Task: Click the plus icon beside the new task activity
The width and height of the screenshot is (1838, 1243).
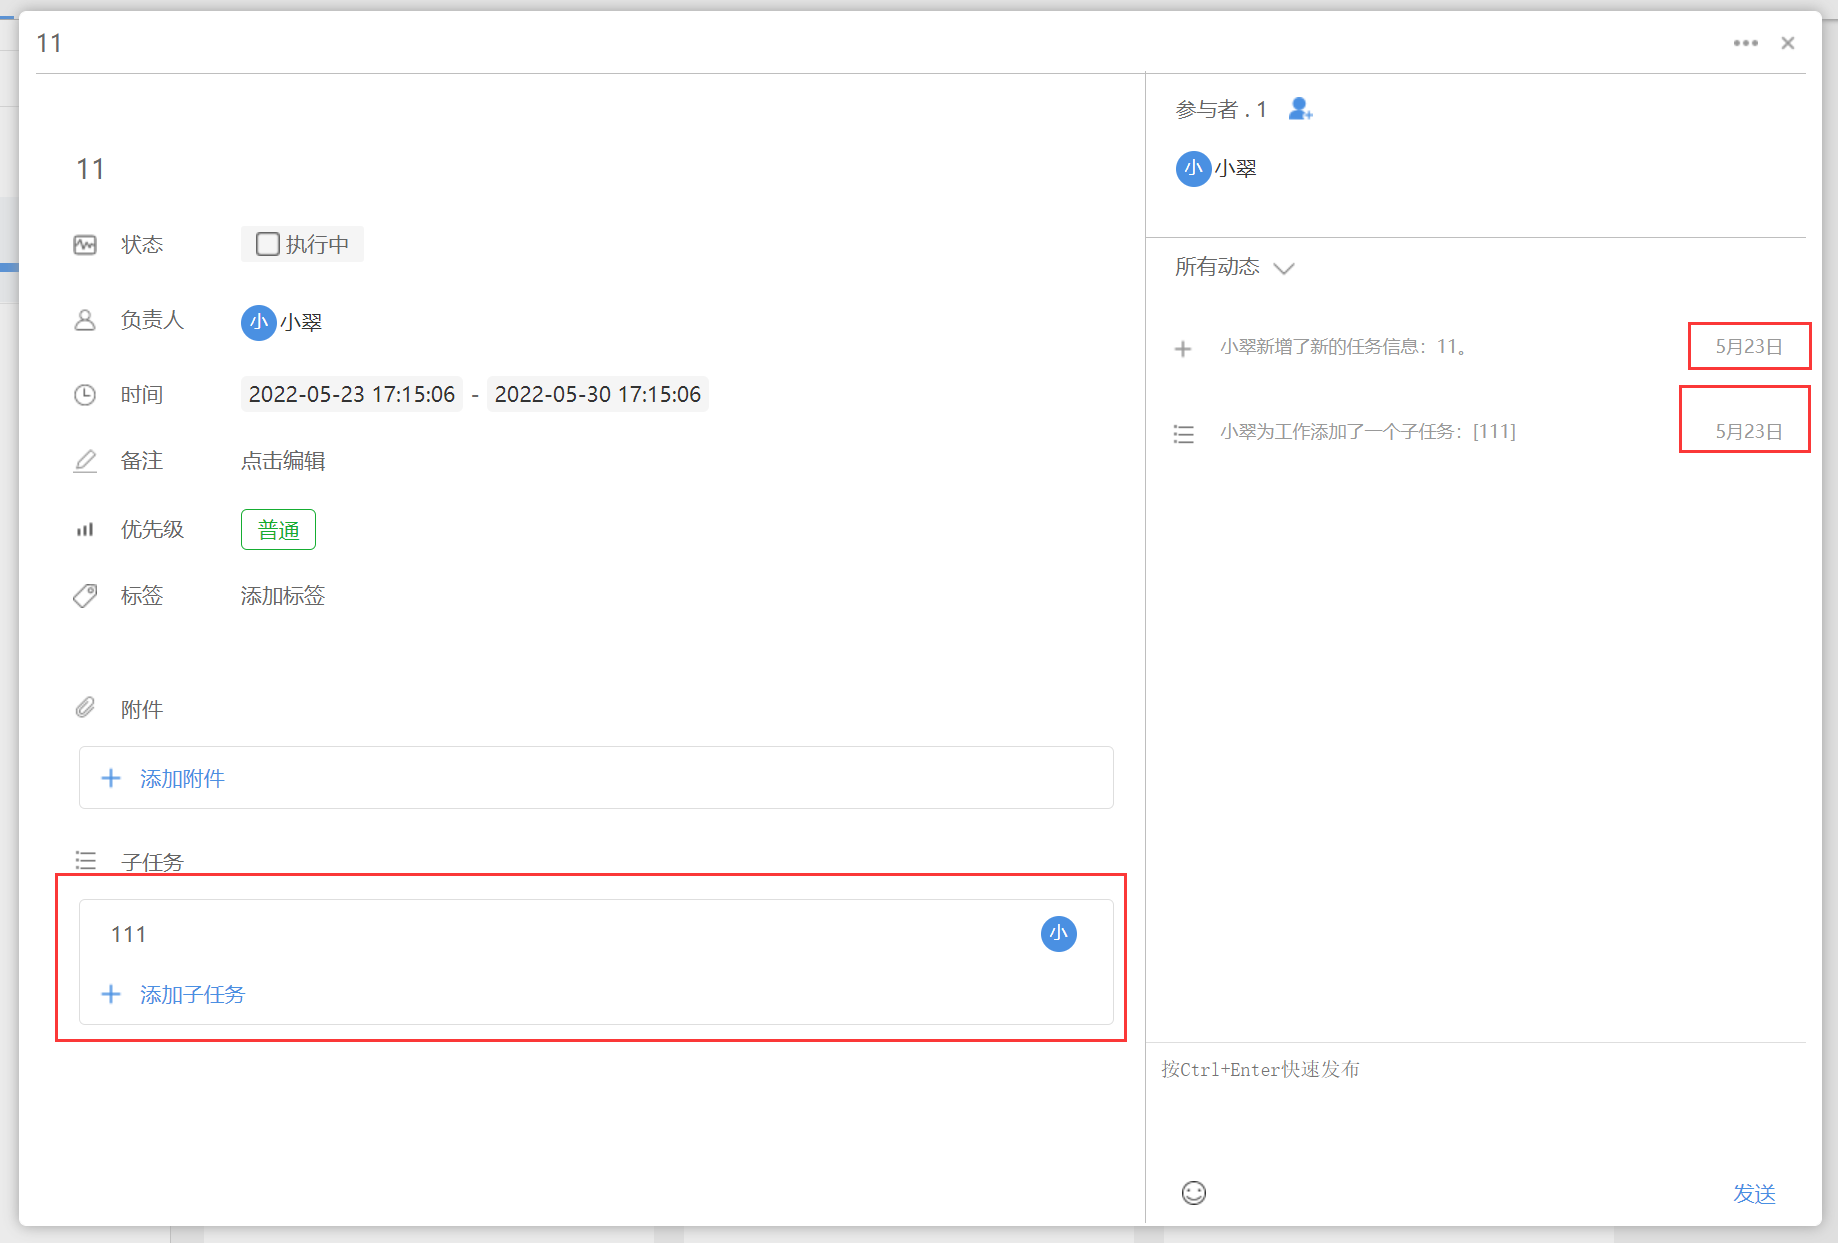Action: (x=1183, y=349)
